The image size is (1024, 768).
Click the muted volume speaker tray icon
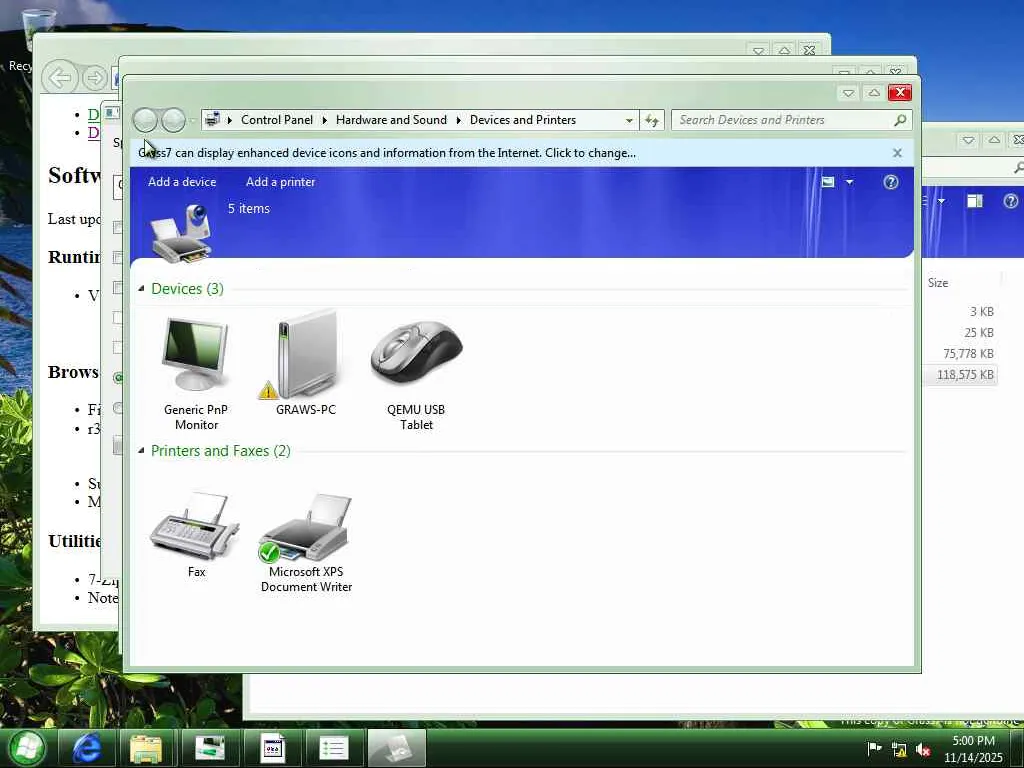[923, 750]
